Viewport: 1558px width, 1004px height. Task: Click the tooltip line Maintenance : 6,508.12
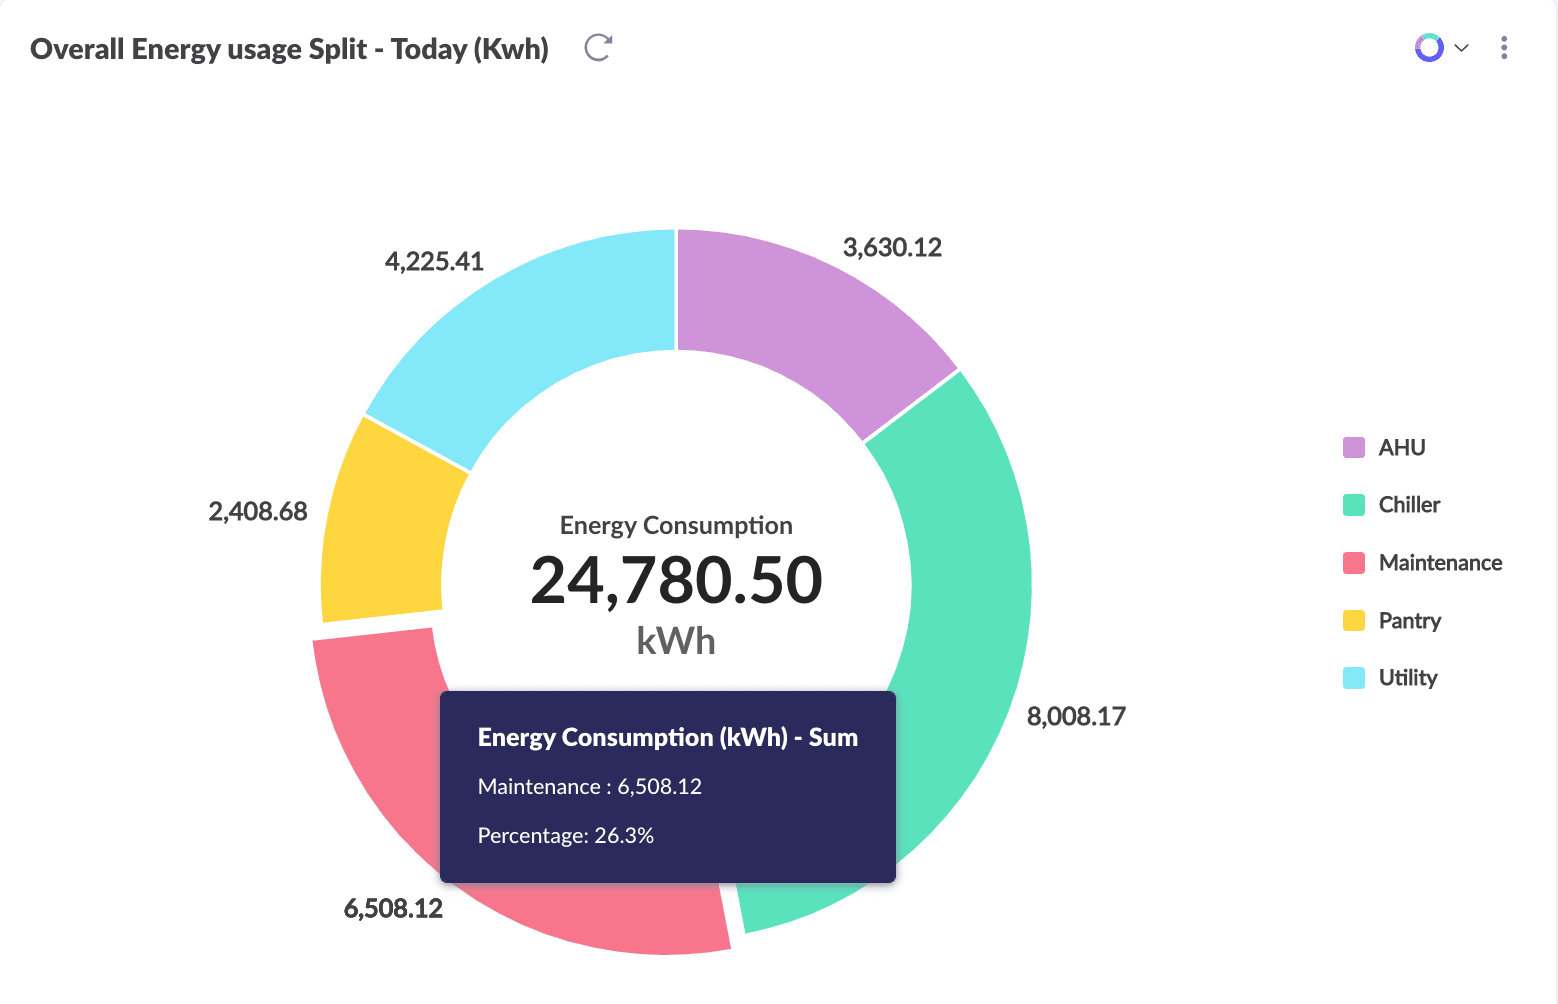[590, 786]
